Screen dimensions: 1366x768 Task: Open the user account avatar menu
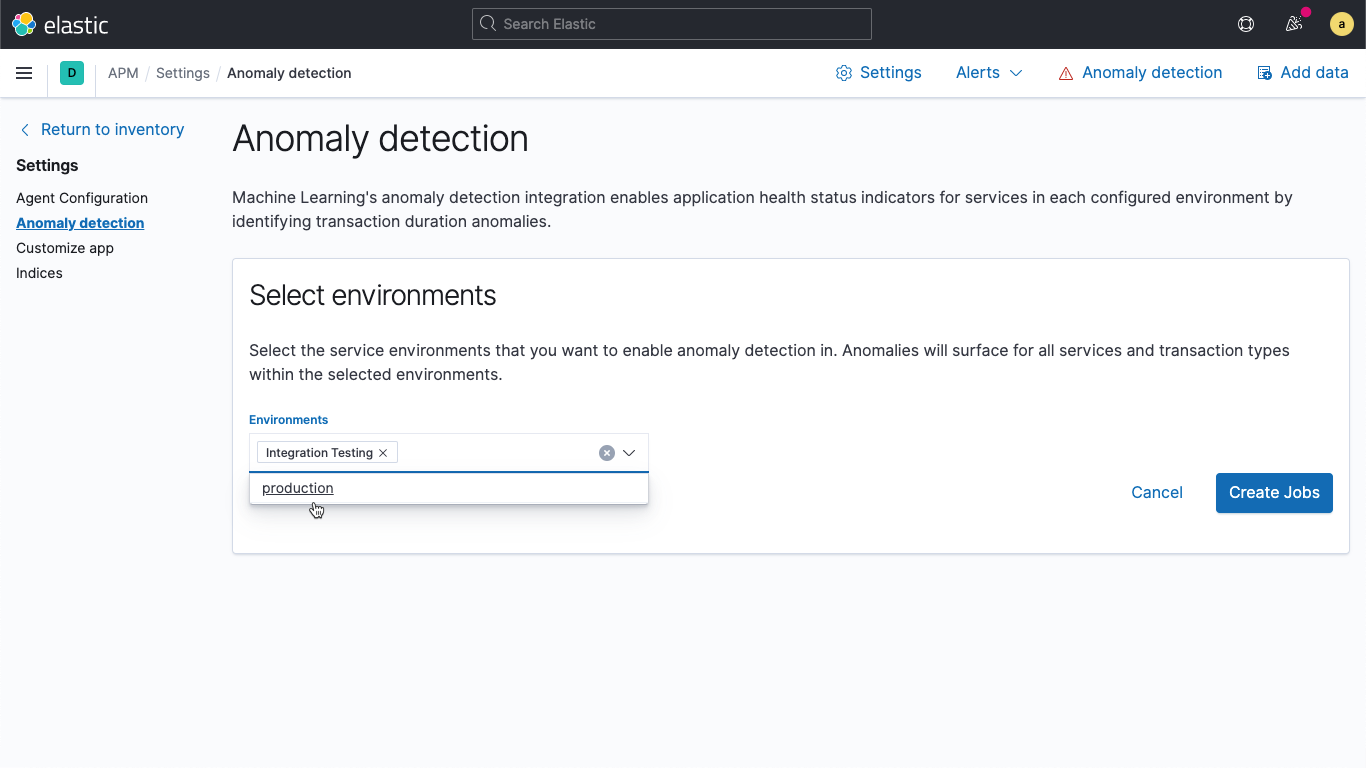pyautogui.click(x=1342, y=24)
